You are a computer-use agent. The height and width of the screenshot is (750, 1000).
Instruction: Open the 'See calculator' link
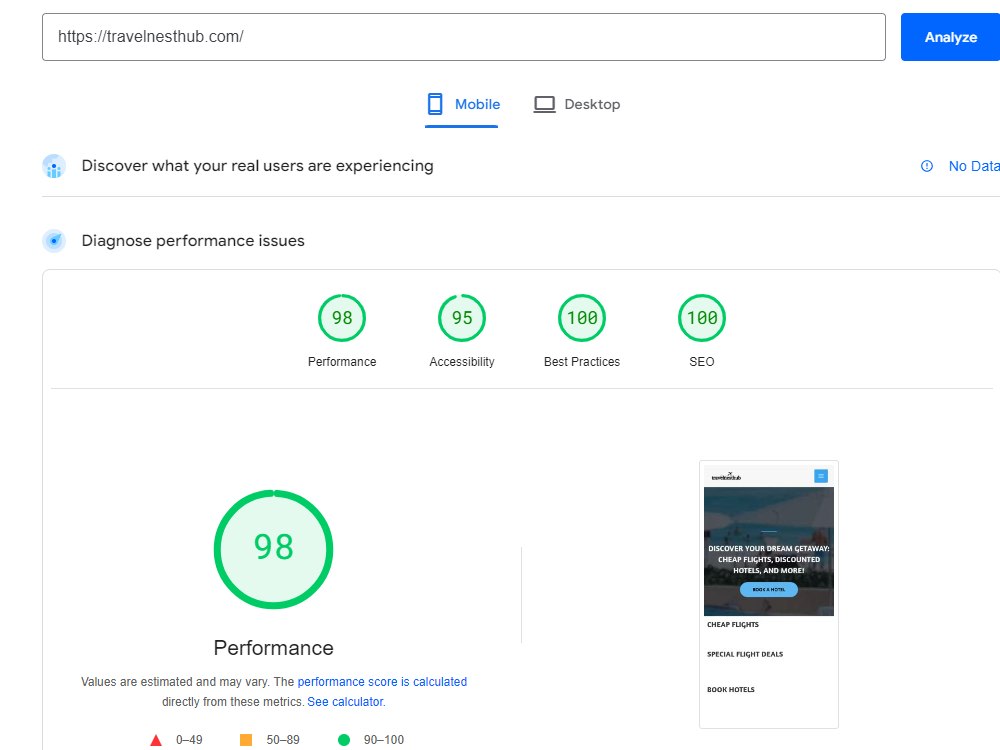(x=346, y=702)
